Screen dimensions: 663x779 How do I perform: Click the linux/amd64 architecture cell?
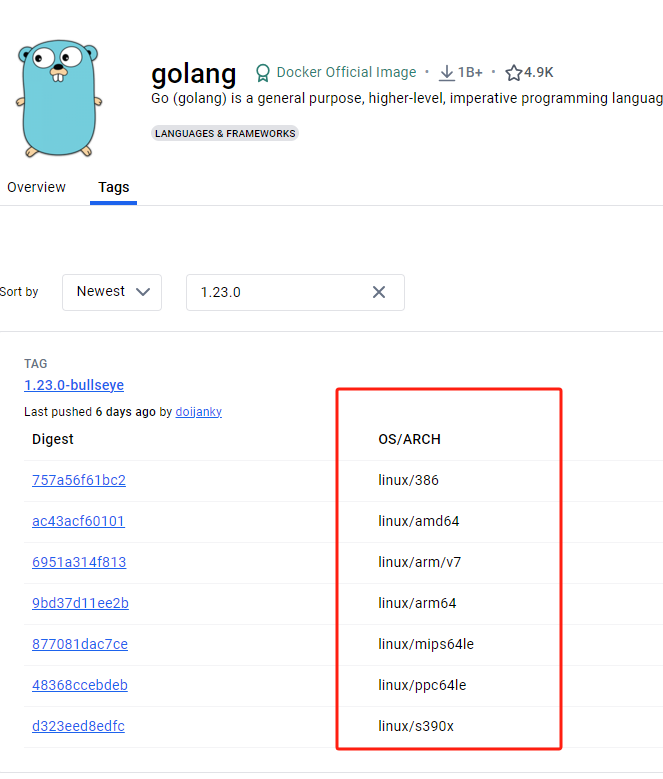[419, 521]
